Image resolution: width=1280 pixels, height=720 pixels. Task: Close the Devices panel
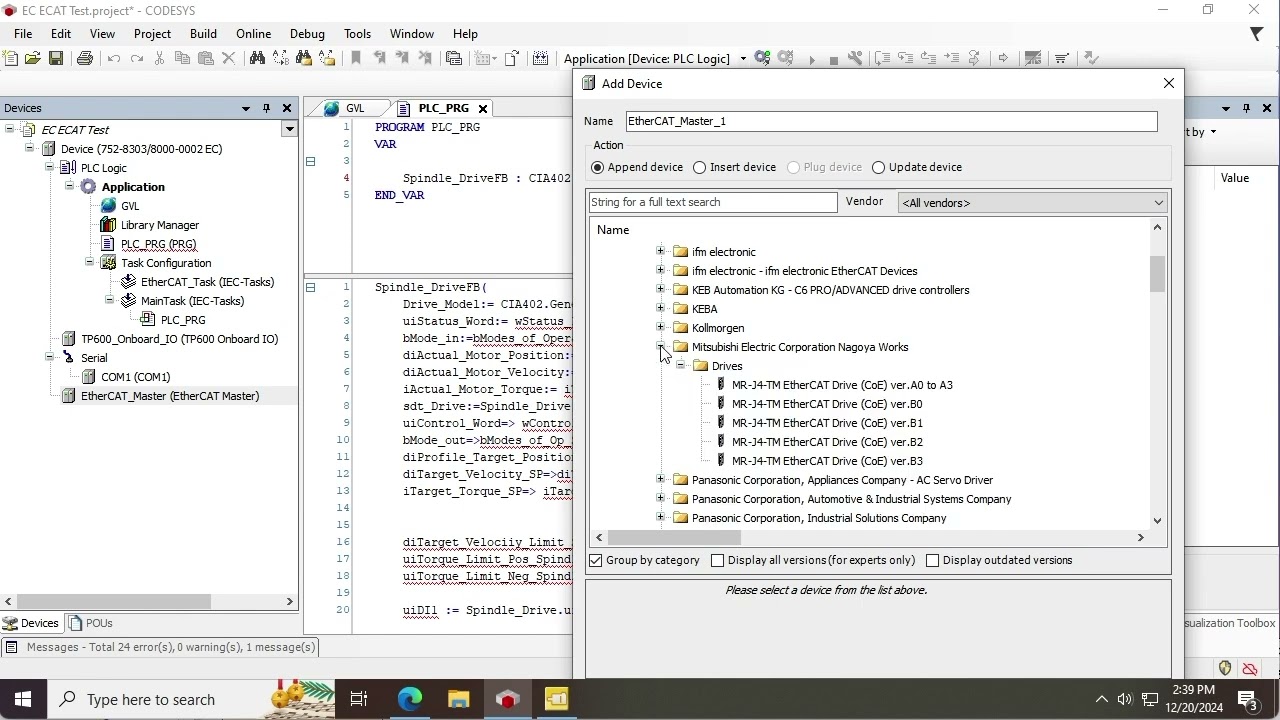coord(287,108)
